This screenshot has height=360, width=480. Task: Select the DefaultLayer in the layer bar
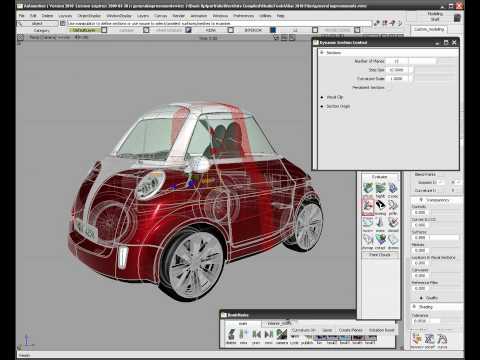84,30
